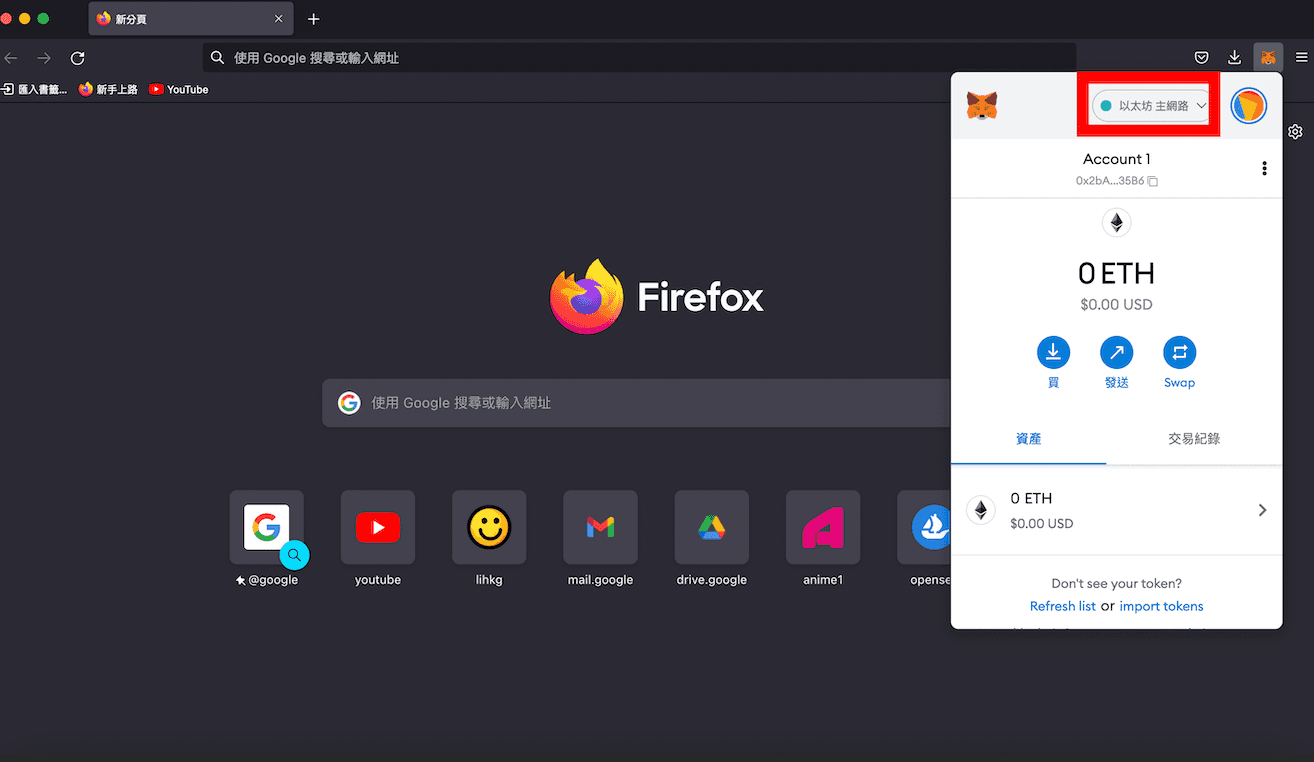Click the ETH icon in asset list

click(x=981, y=510)
